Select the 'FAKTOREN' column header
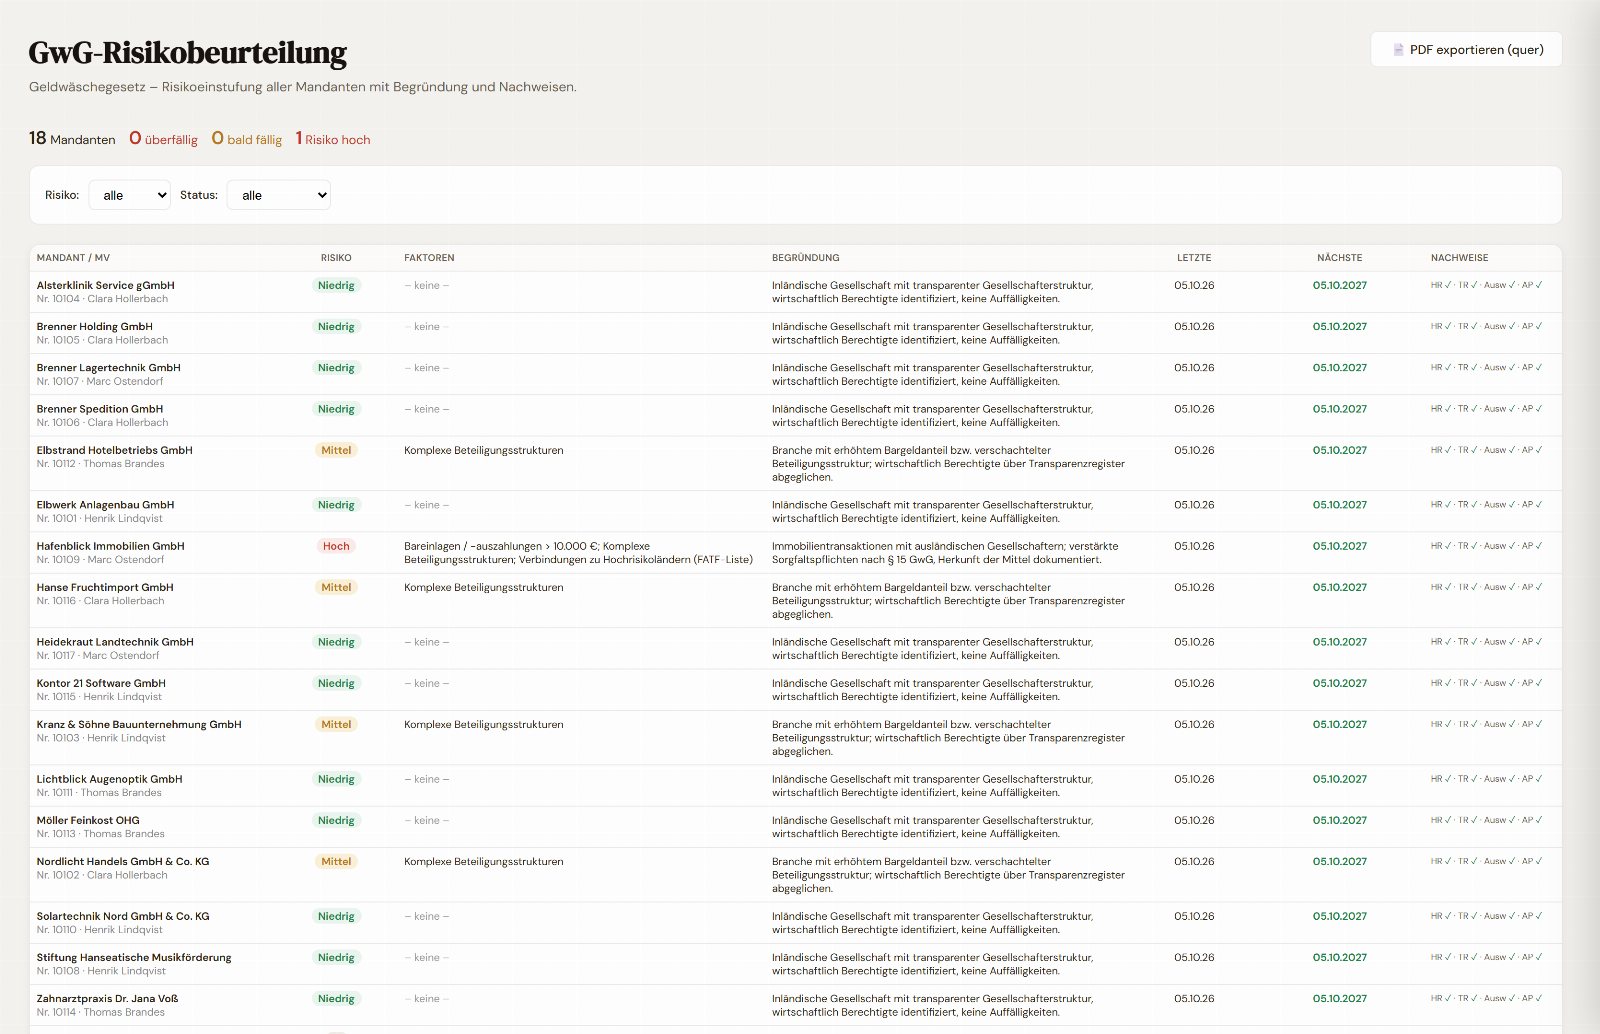 [x=429, y=258]
